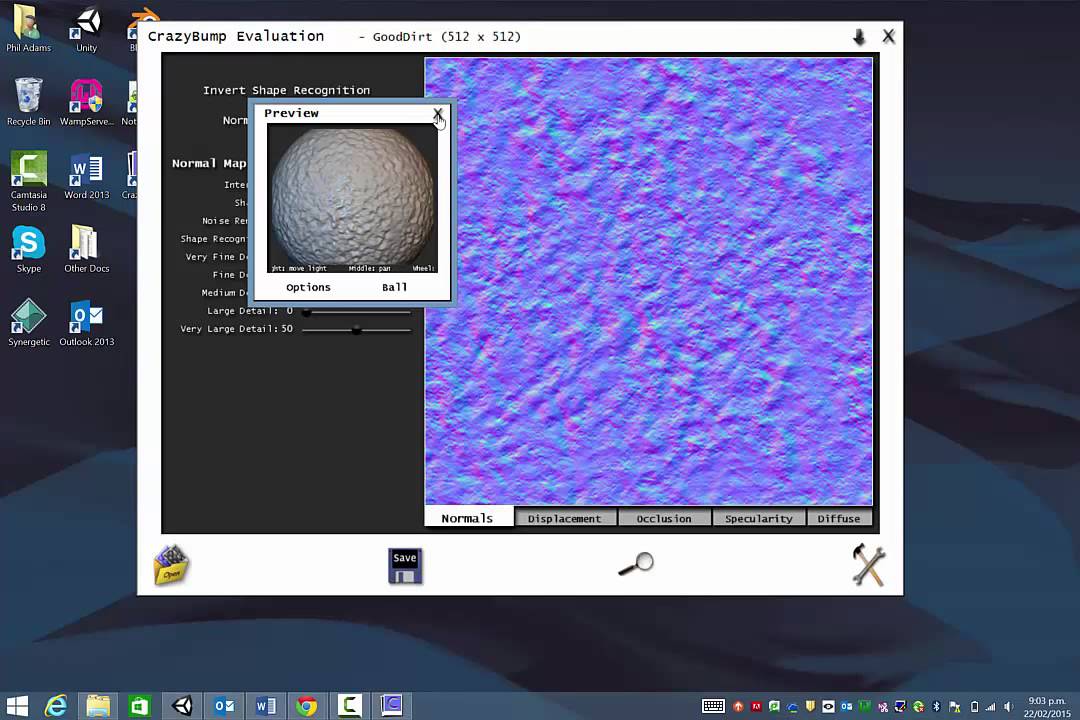Open the Outlook taskbar icon

click(x=224, y=706)
